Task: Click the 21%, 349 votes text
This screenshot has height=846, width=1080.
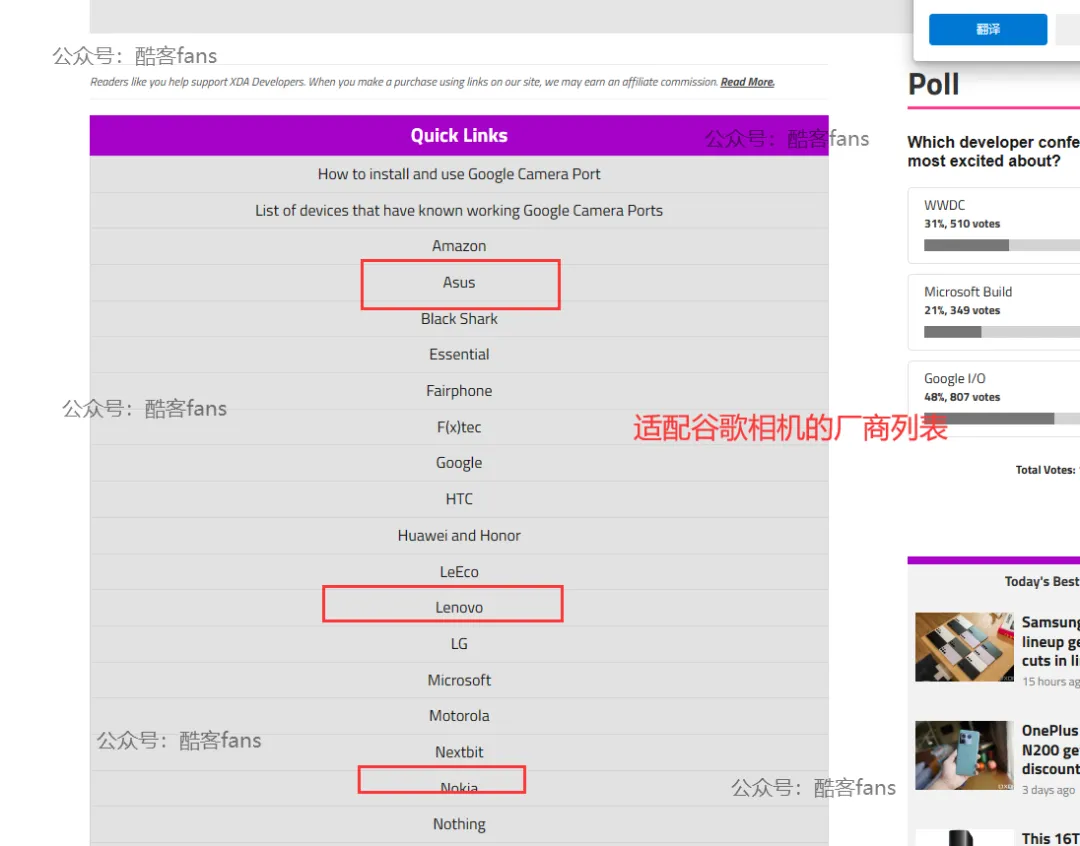Action: (962, 311)
